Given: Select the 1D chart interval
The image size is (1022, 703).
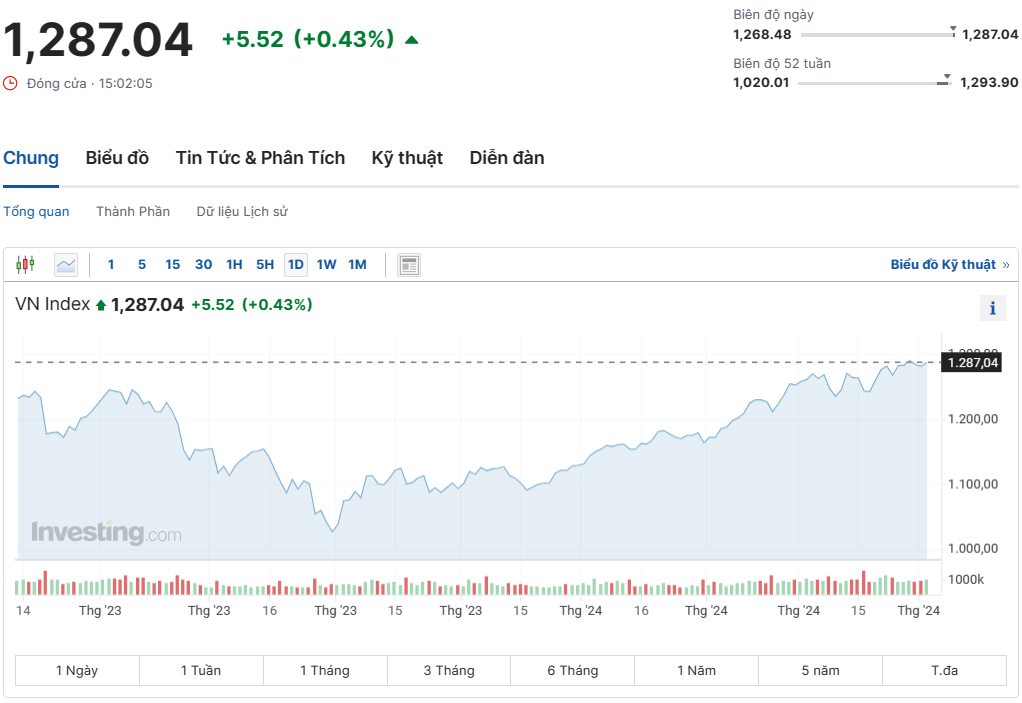Looking at the screenshot, I should tap(295, 265).
